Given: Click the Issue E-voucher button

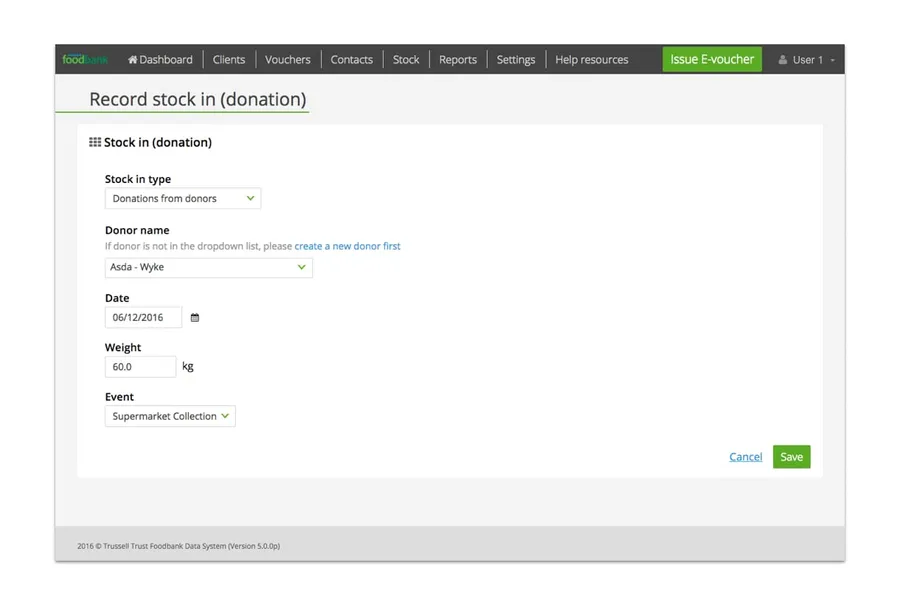Looking at the screenshot, I should [x=711, y=59].
